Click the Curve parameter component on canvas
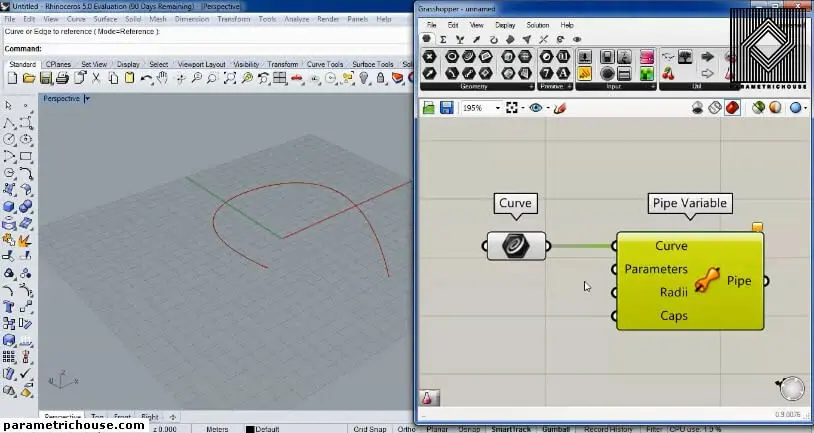The width and height of the screenshot is (814, 433). (517, 245)
